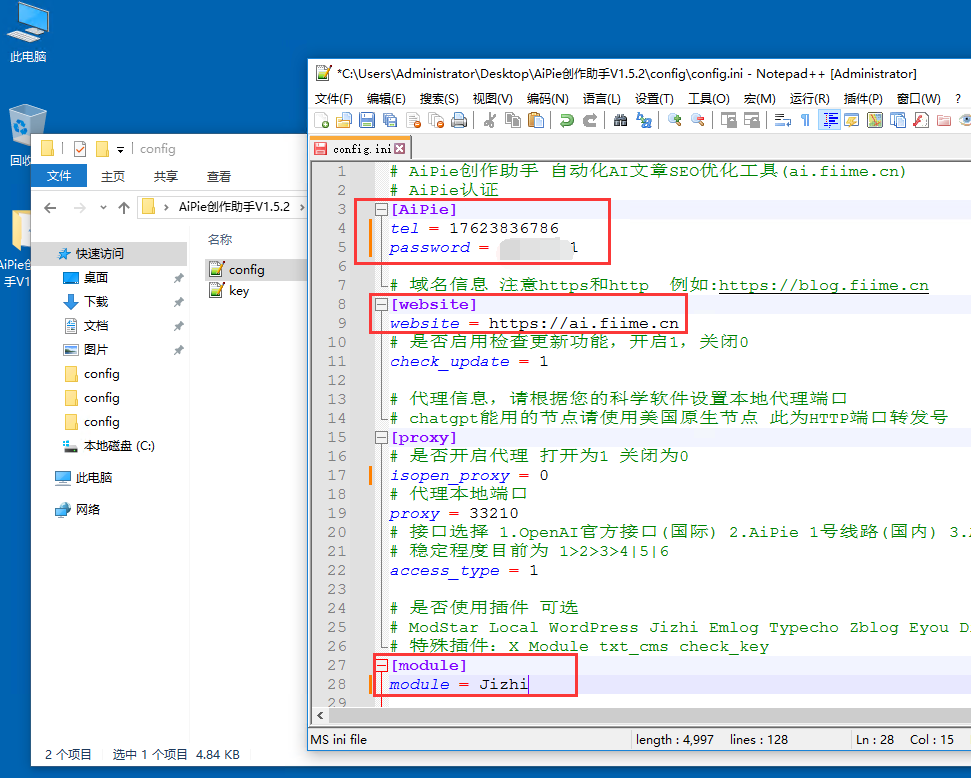
Task: Click the https://blog.fiime.cn link in editor
Action: coord(824,286)
